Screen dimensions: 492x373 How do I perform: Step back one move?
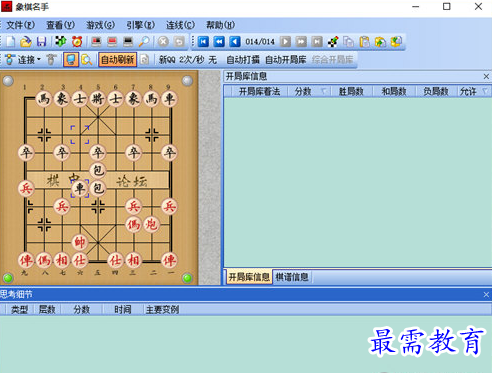point(235,42)
